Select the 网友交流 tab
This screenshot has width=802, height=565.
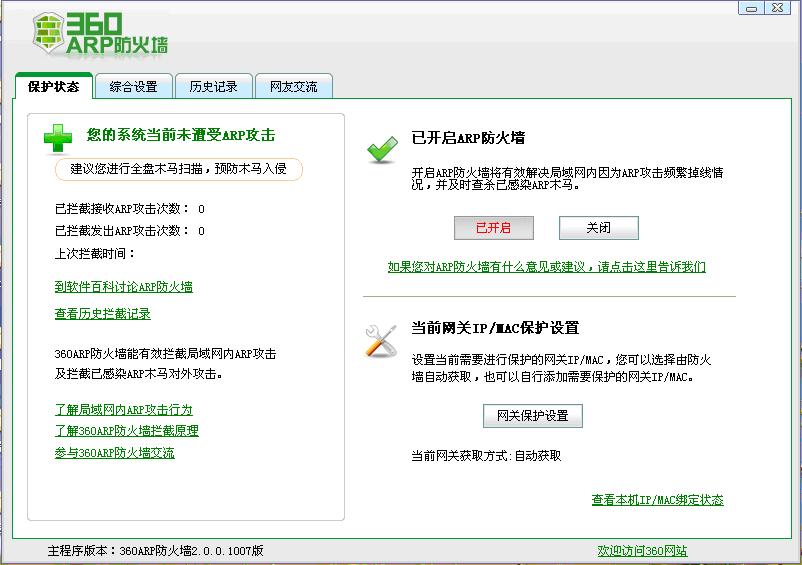294,87
